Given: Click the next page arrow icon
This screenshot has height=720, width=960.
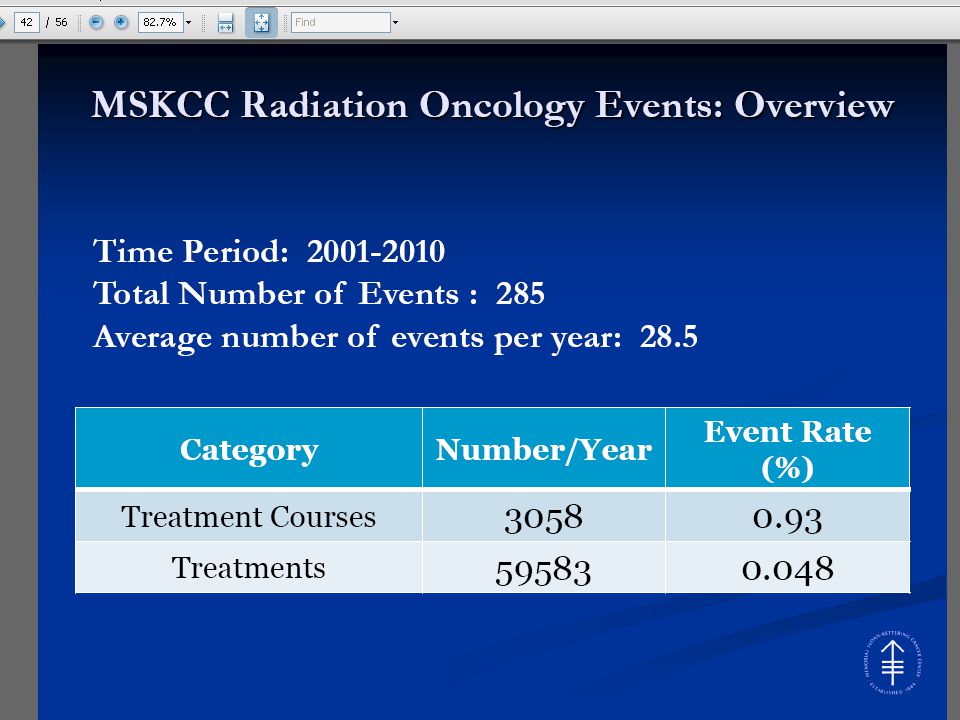Looking at the screenshot, I should pos(3,23).
